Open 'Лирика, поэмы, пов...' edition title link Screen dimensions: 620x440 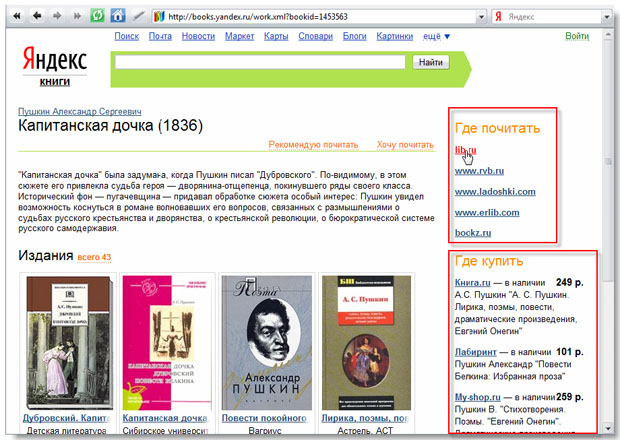(x=365, y=418)
